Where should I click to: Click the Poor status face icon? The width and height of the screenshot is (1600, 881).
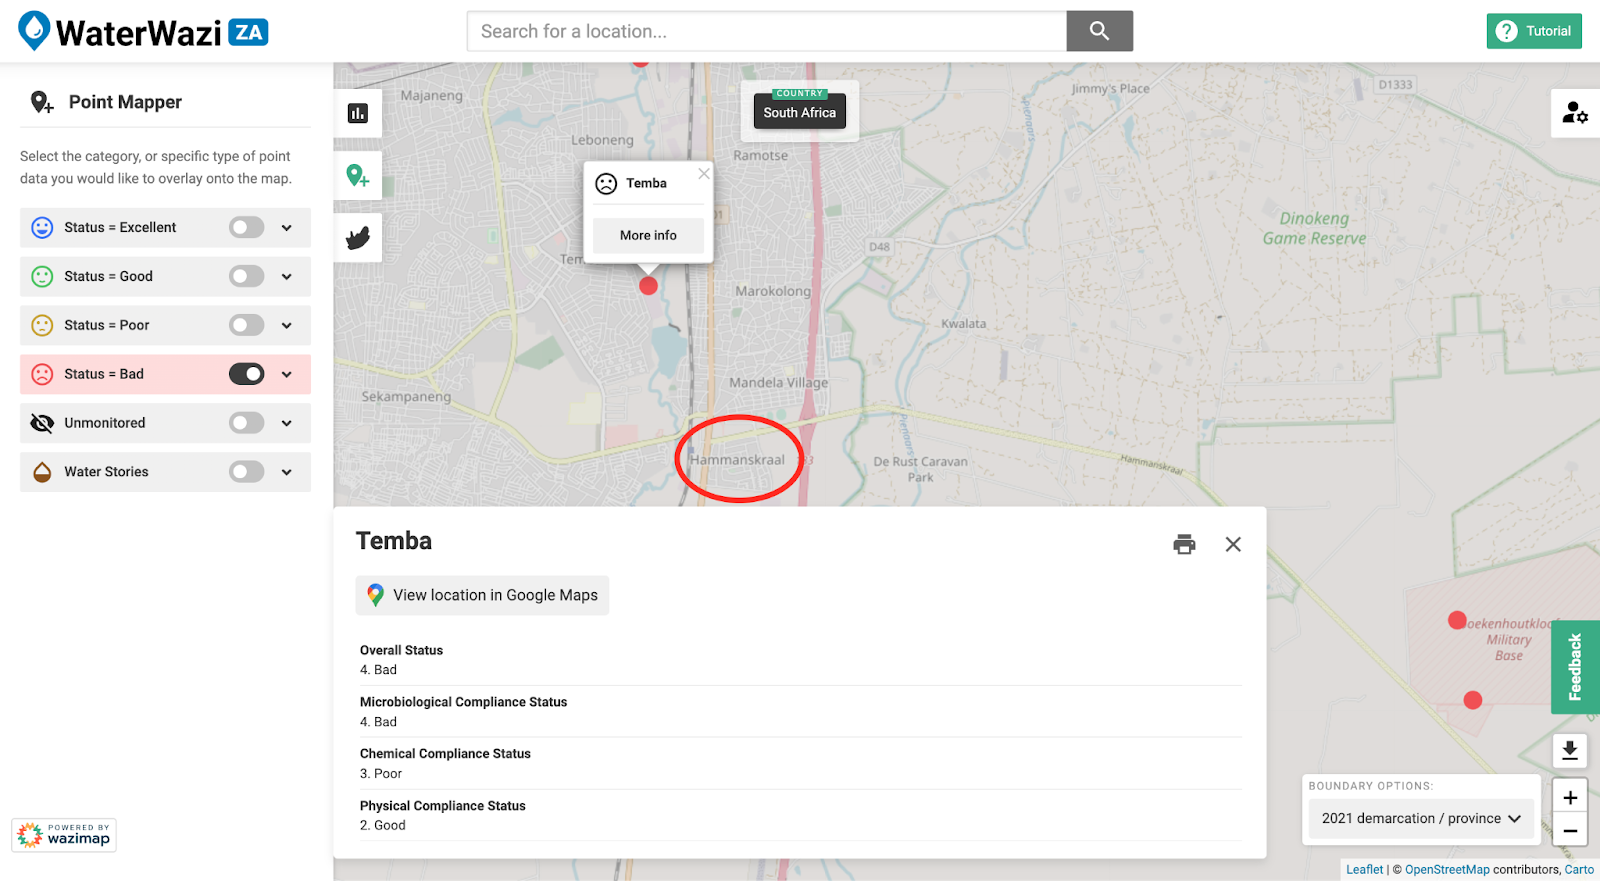coord(42,325)
